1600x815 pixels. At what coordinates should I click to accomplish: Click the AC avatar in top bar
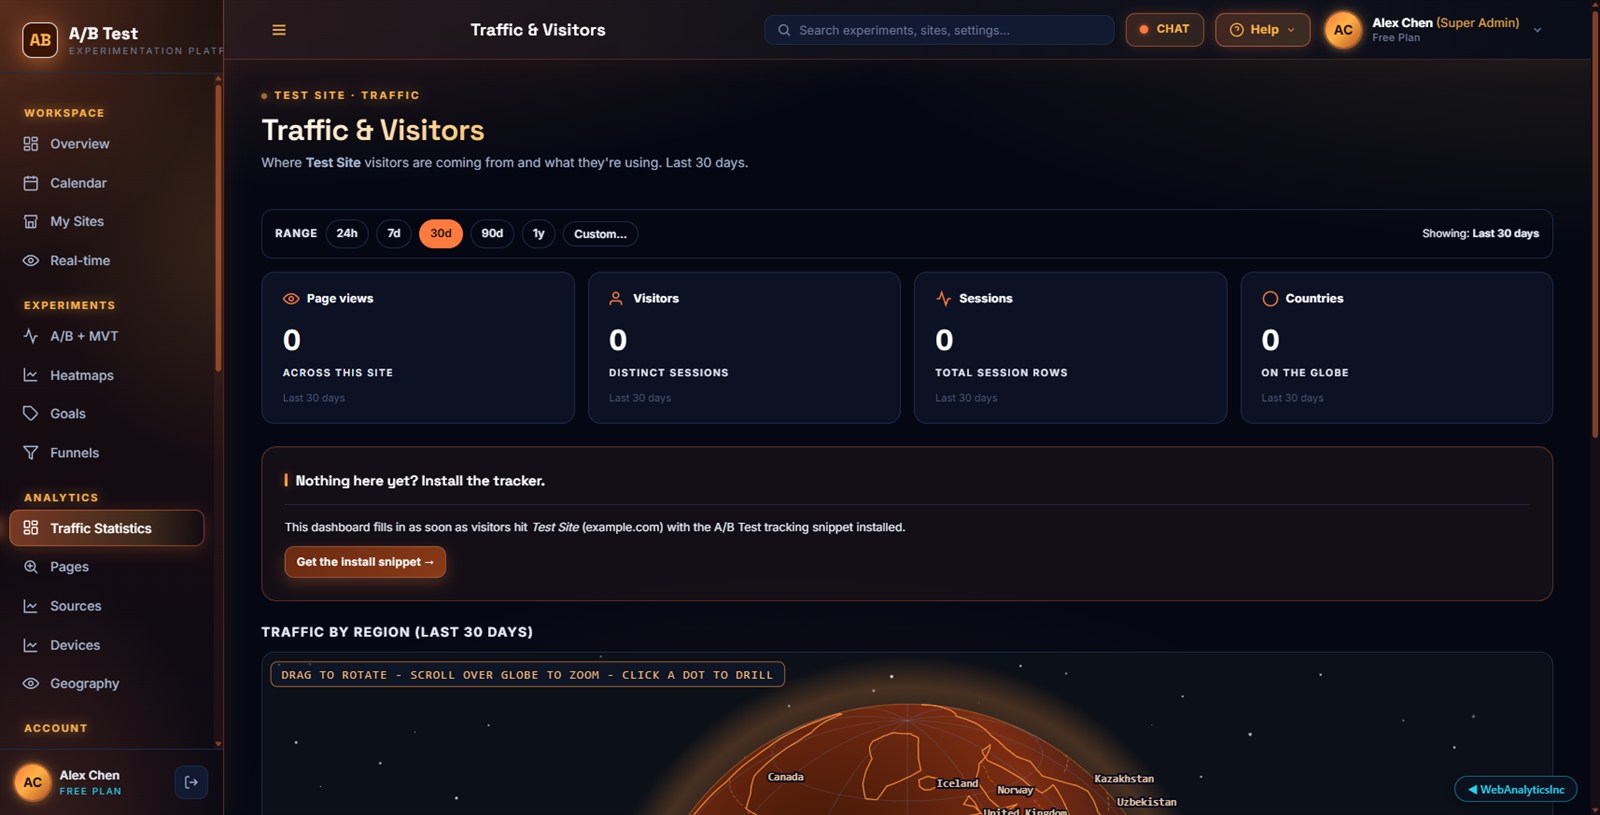[1343, 30]
